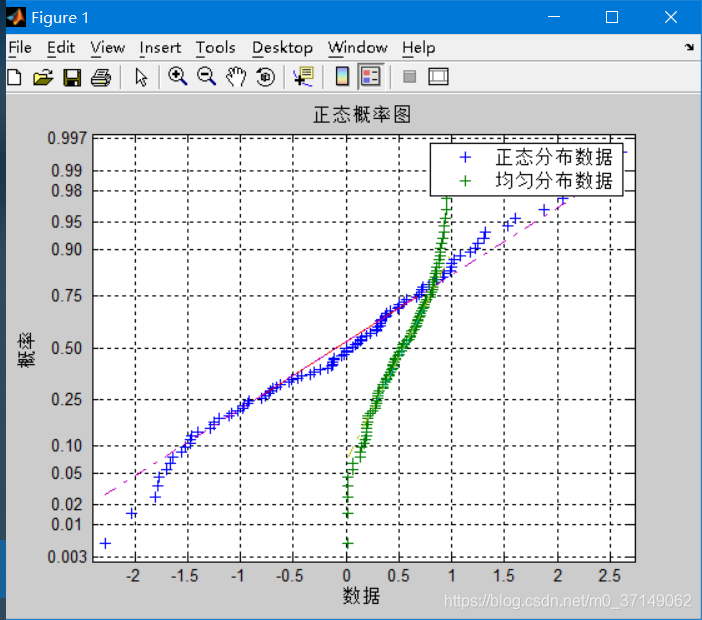
Task: Click the y-axis label 概率
Action: (x=26, y=350)
